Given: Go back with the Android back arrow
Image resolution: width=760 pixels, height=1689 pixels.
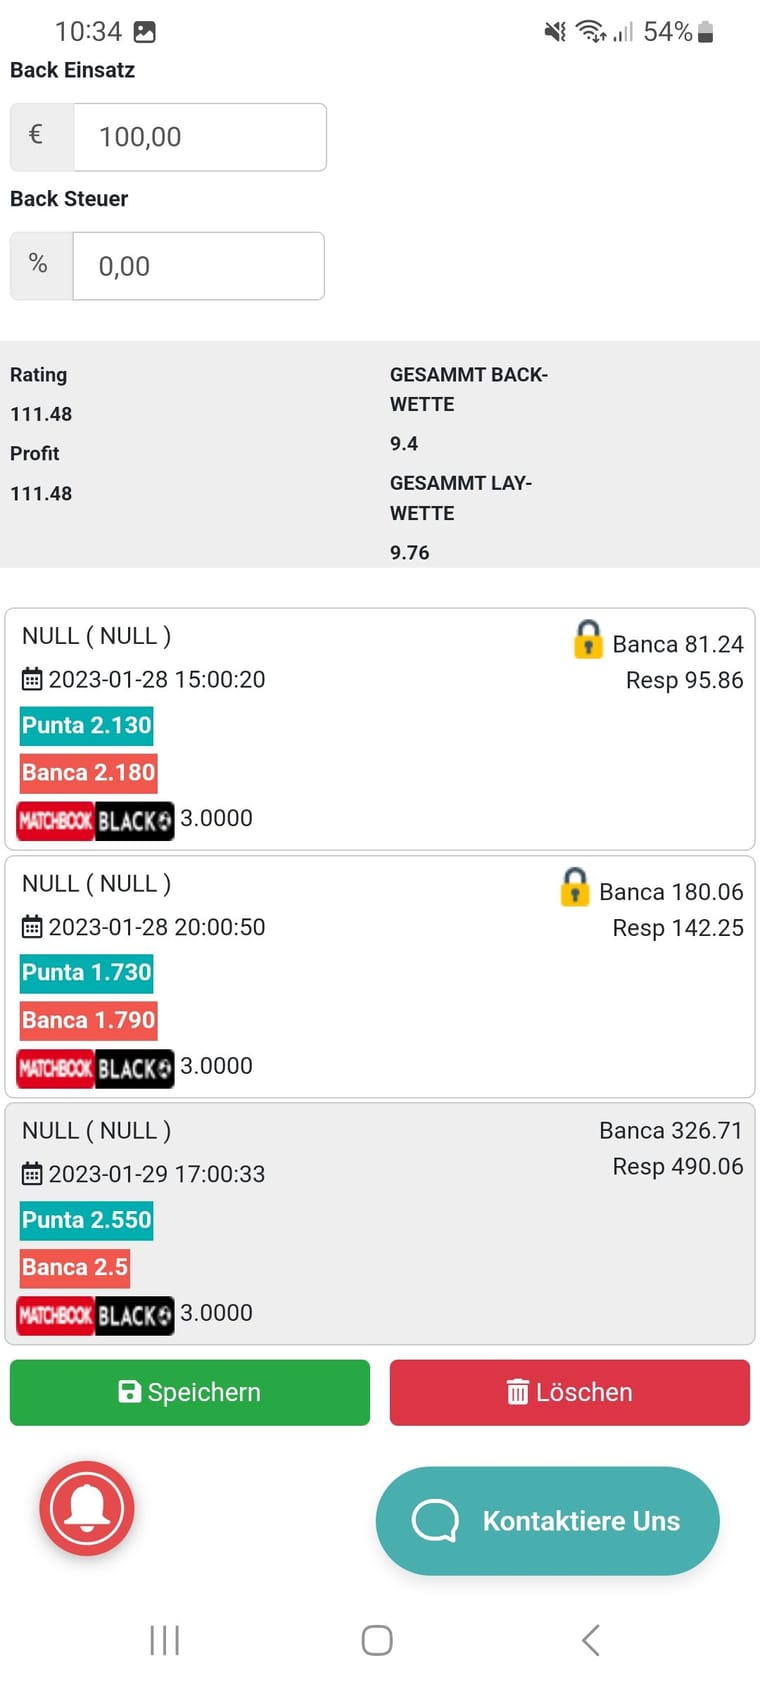Looking at the screenshot, I should 591,1640.
